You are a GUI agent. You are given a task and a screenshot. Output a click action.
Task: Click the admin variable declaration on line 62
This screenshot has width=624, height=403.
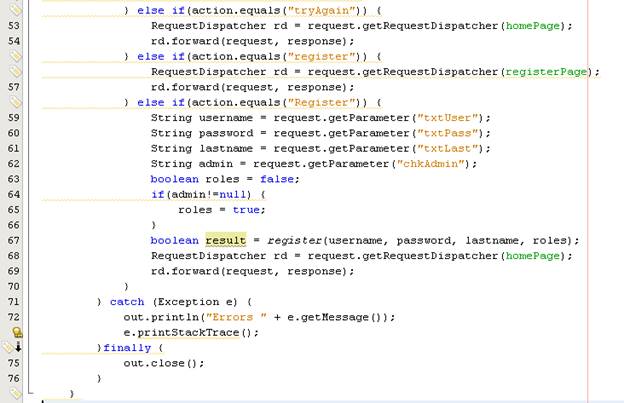tap(216, 164)
